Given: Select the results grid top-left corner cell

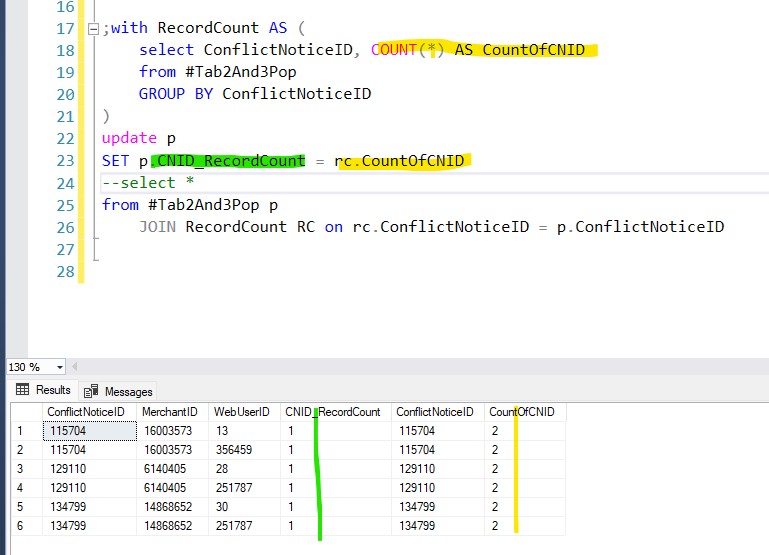Looking at the screenshot, I should [26, 412].
